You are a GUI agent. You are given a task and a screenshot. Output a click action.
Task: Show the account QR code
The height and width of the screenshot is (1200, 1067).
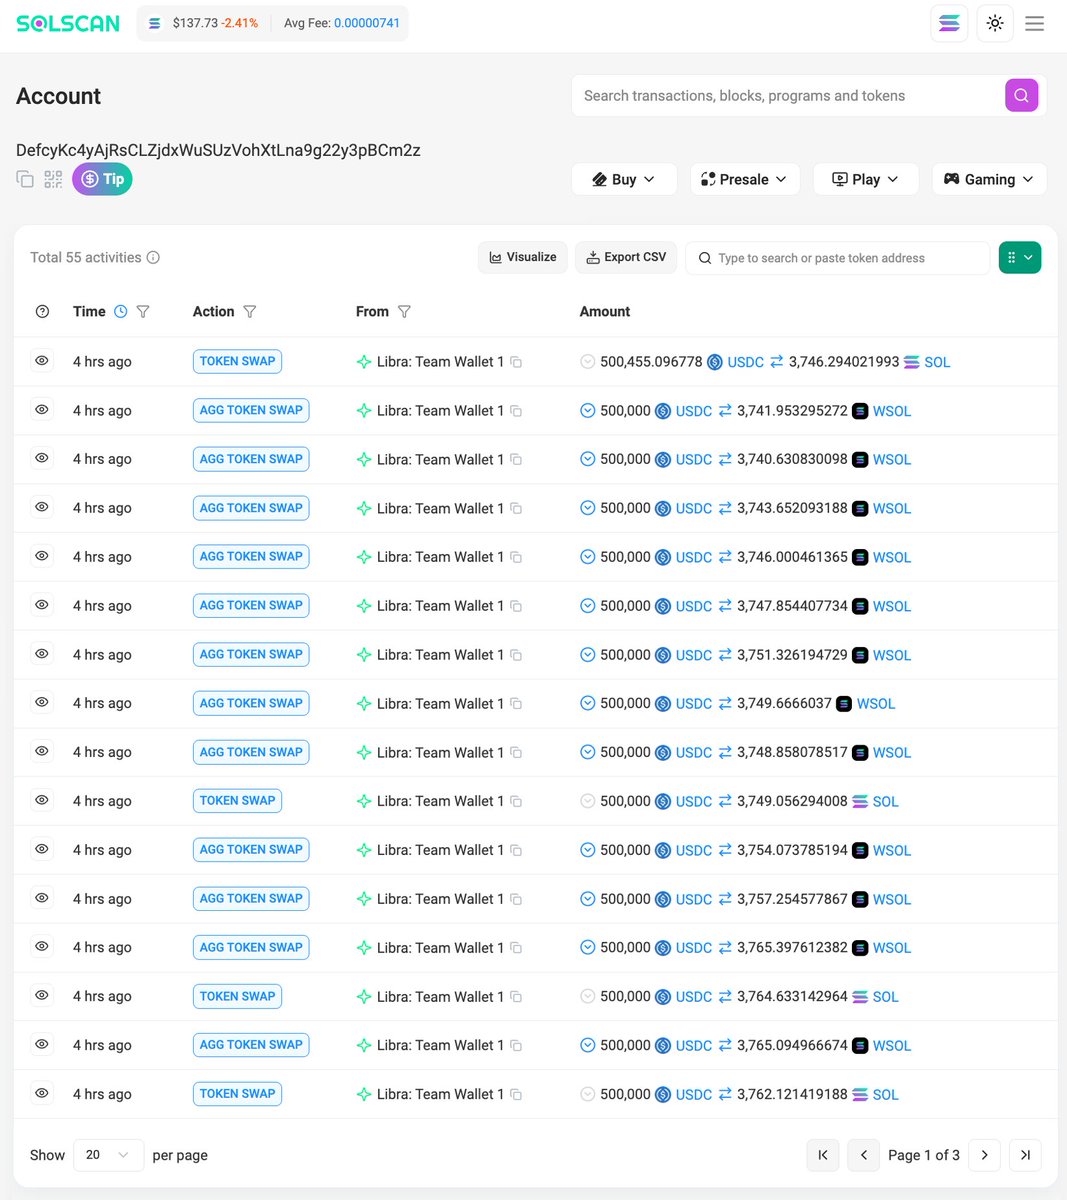52,179
